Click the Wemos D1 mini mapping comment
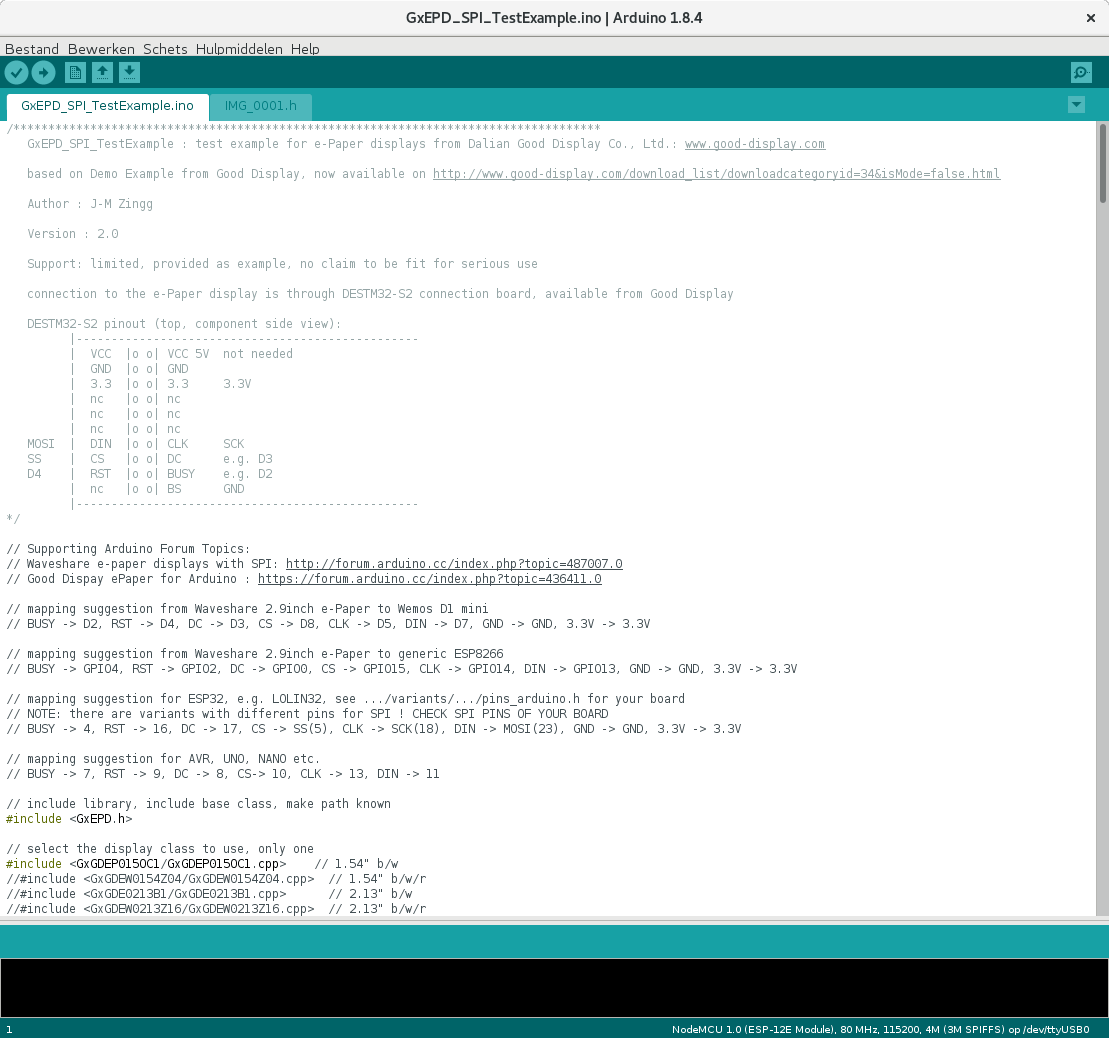The width and height of the screenshot is (1109, 1038). 247,609
